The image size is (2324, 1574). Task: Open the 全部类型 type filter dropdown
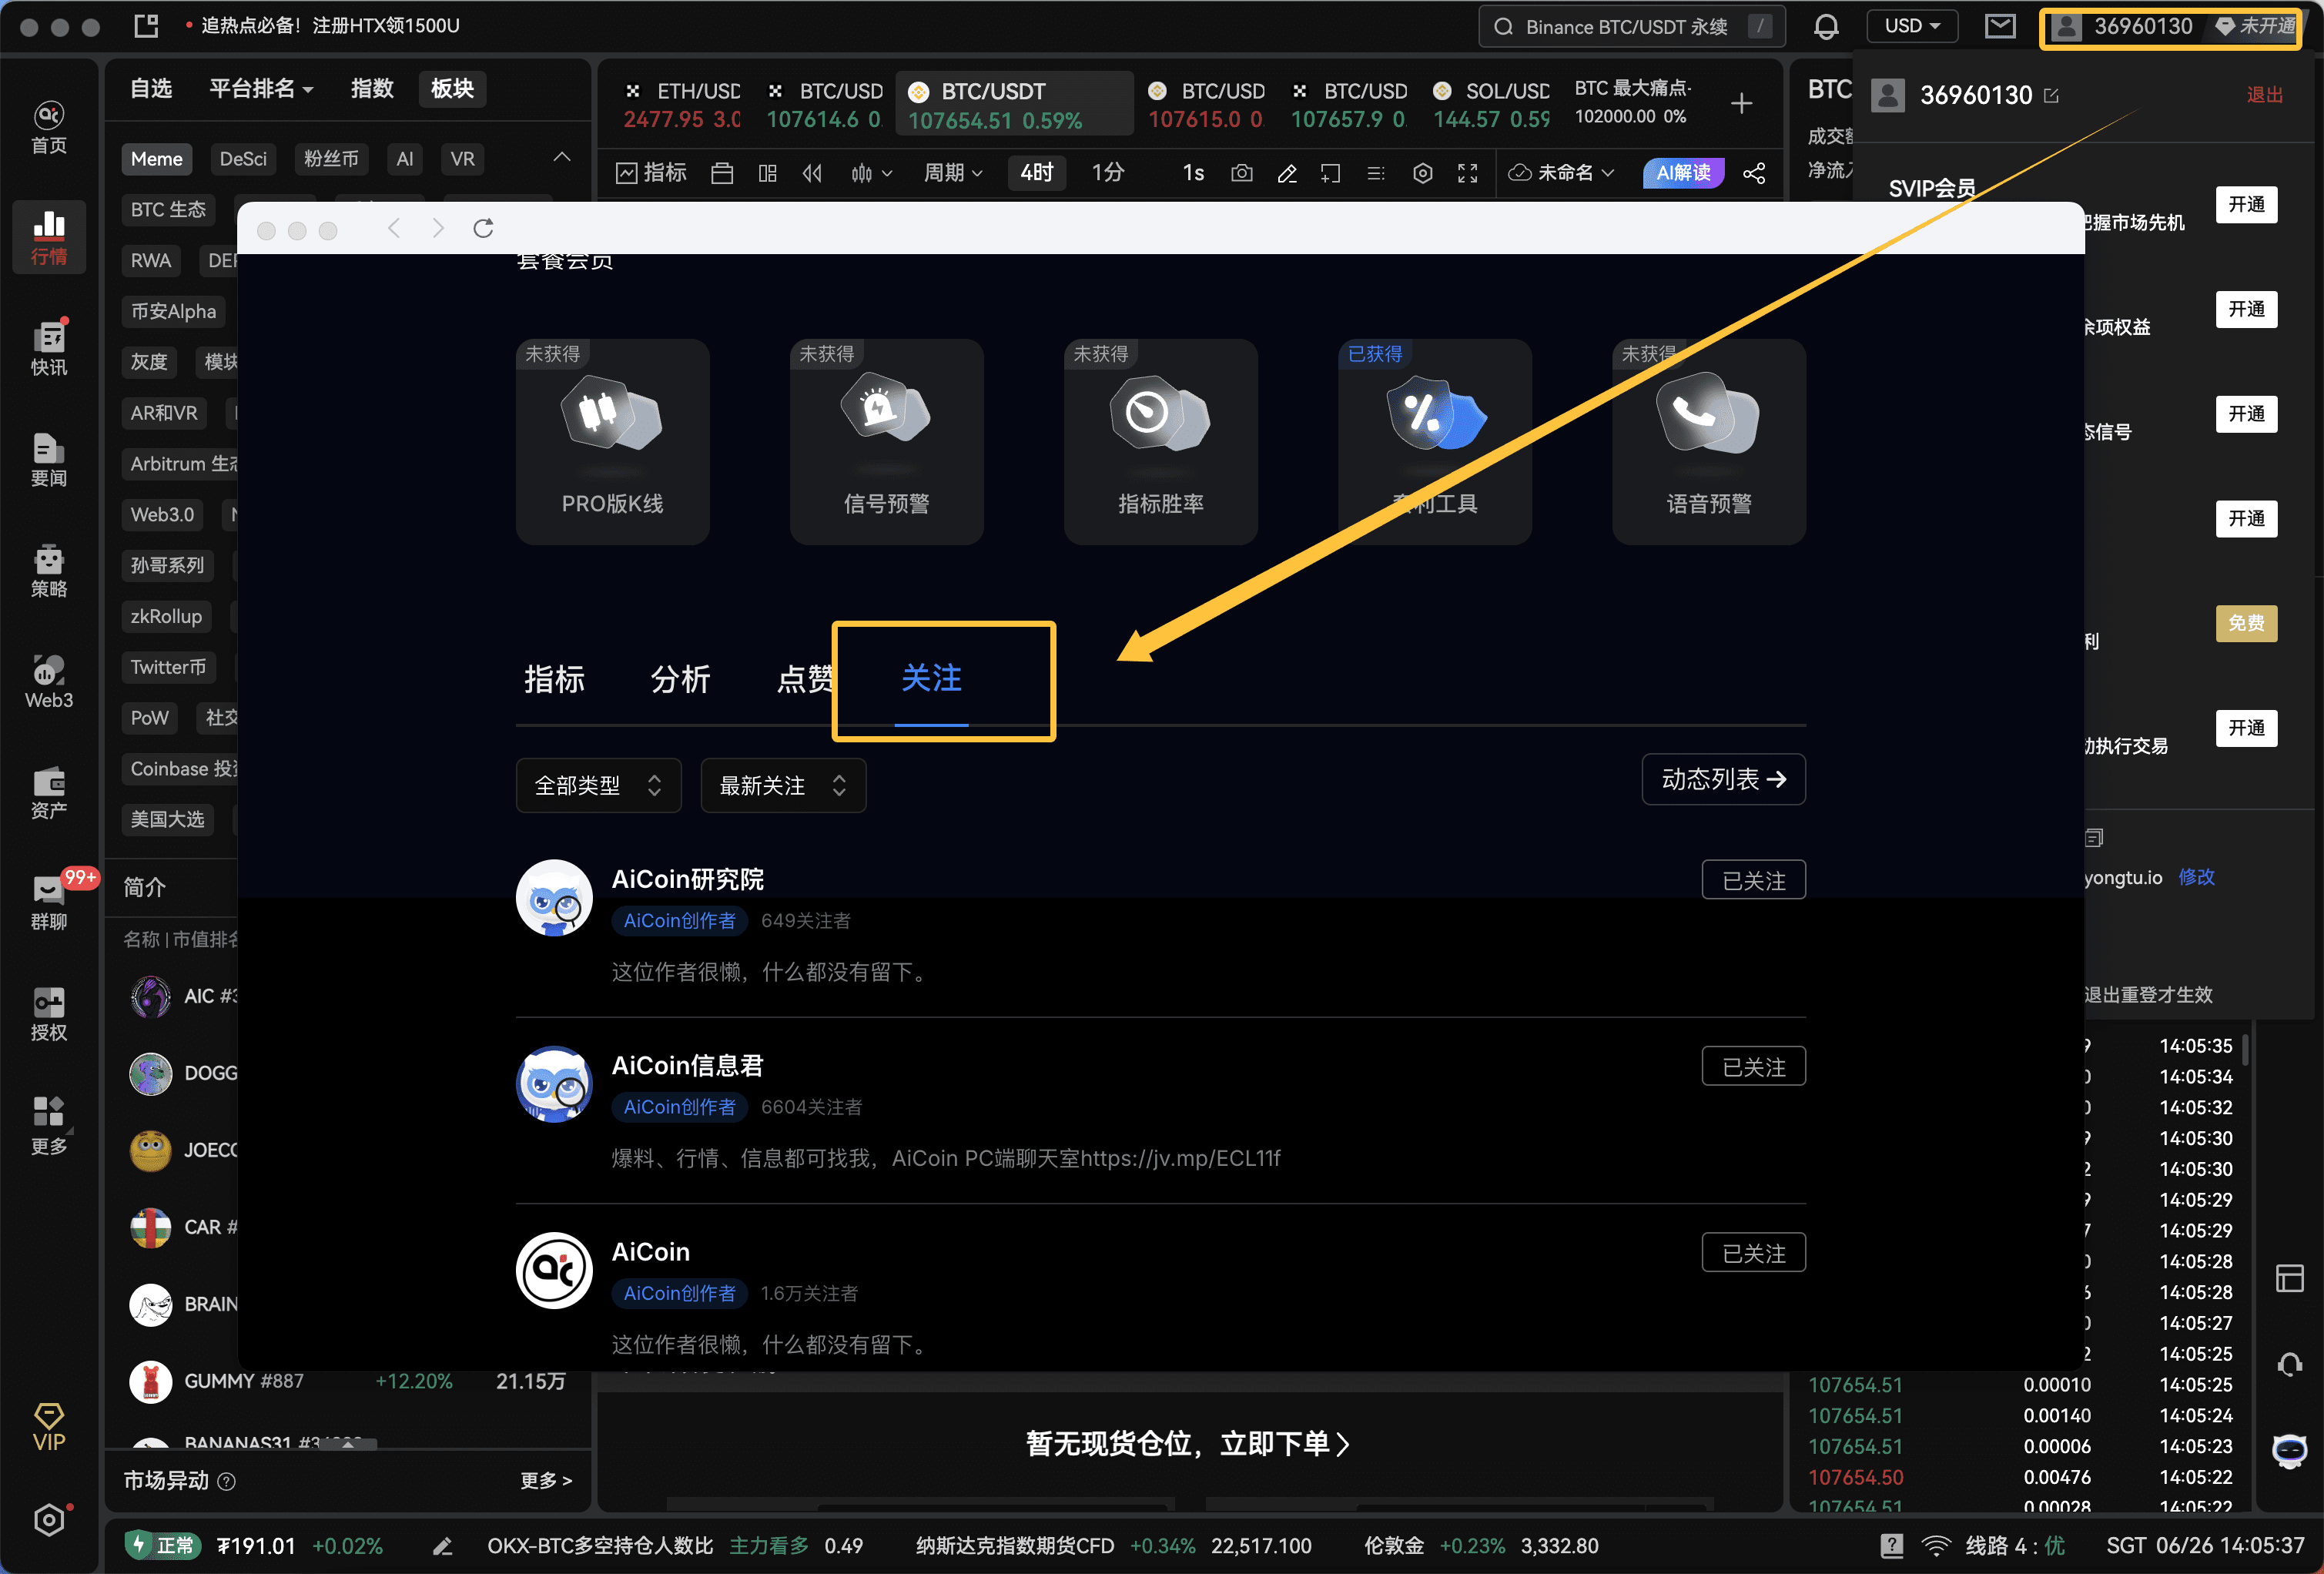click(x=598, y=785)
